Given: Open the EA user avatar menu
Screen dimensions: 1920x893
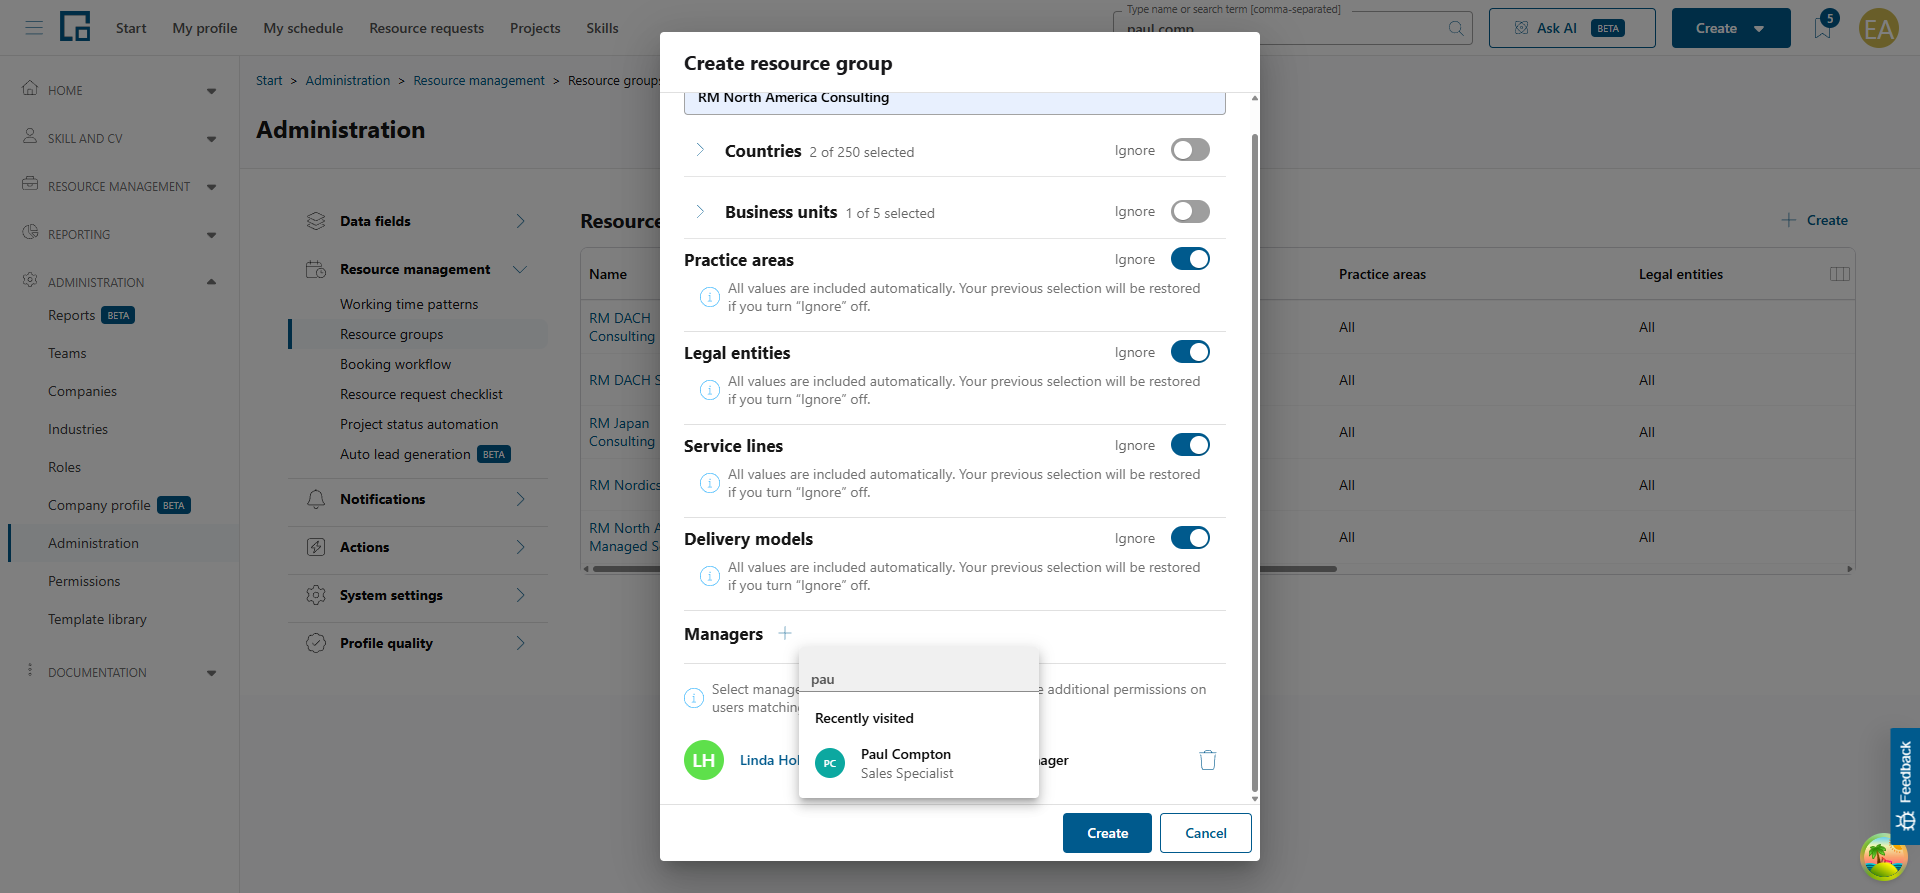Looking at the screenshot, I should [1878, 28].
